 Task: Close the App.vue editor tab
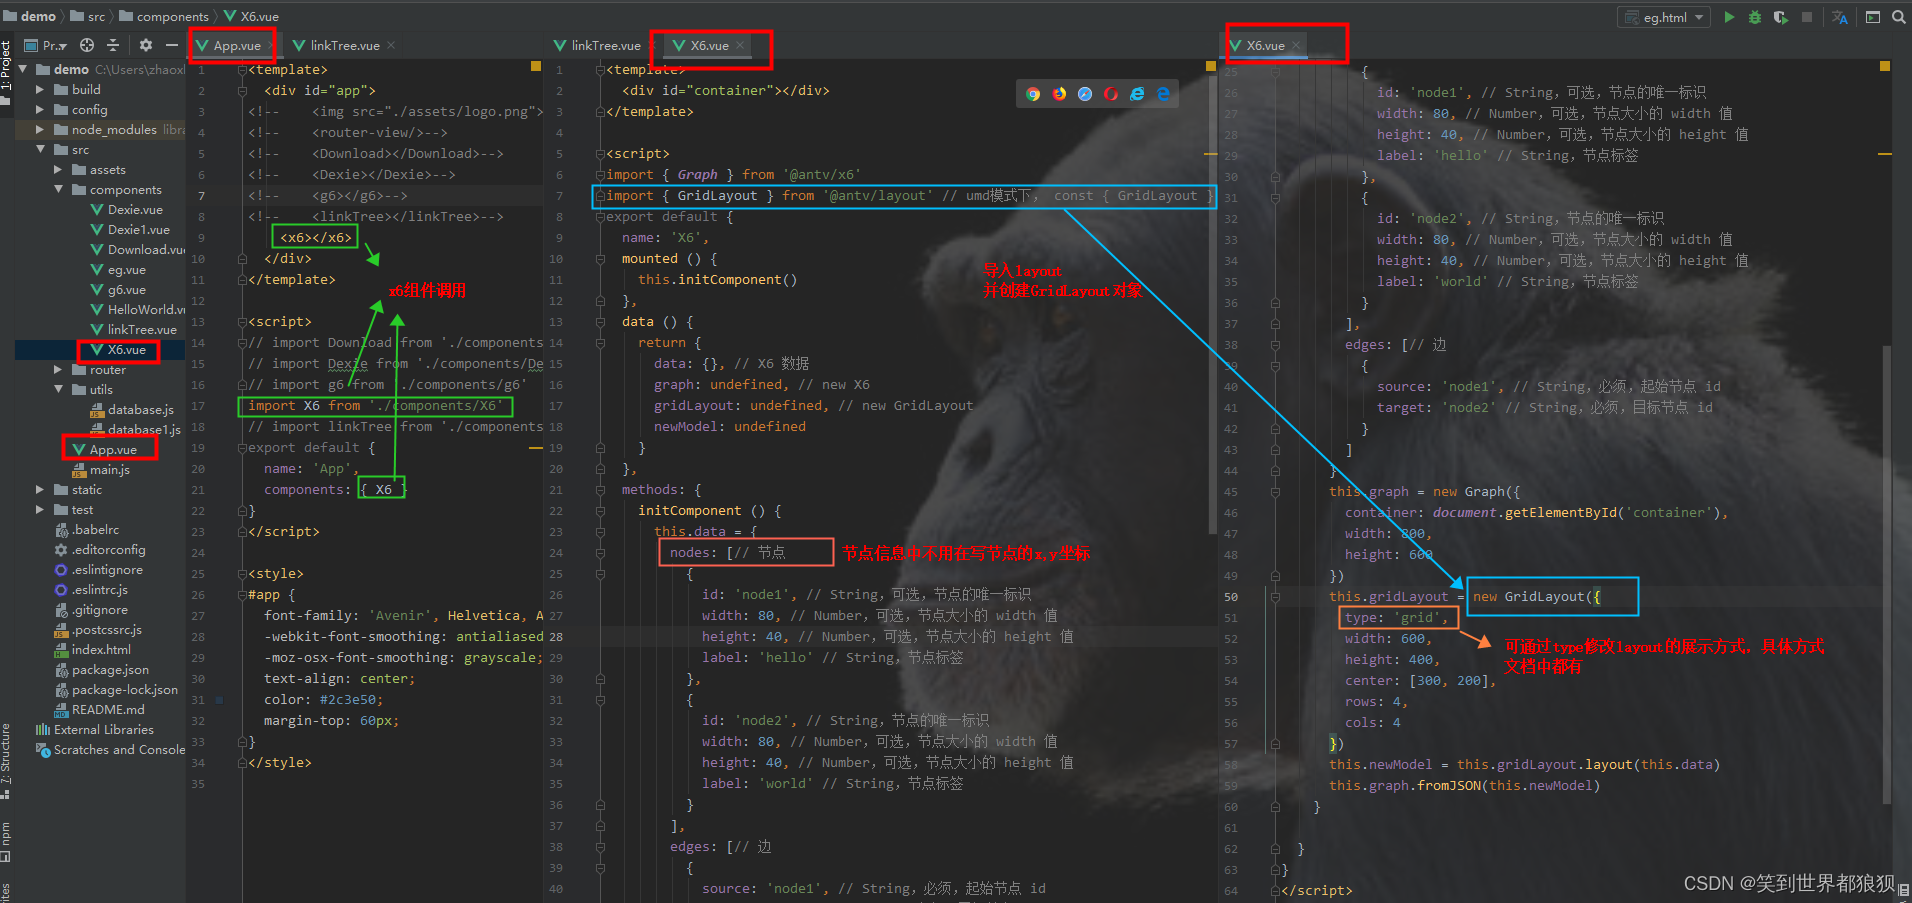click(270, 45)
